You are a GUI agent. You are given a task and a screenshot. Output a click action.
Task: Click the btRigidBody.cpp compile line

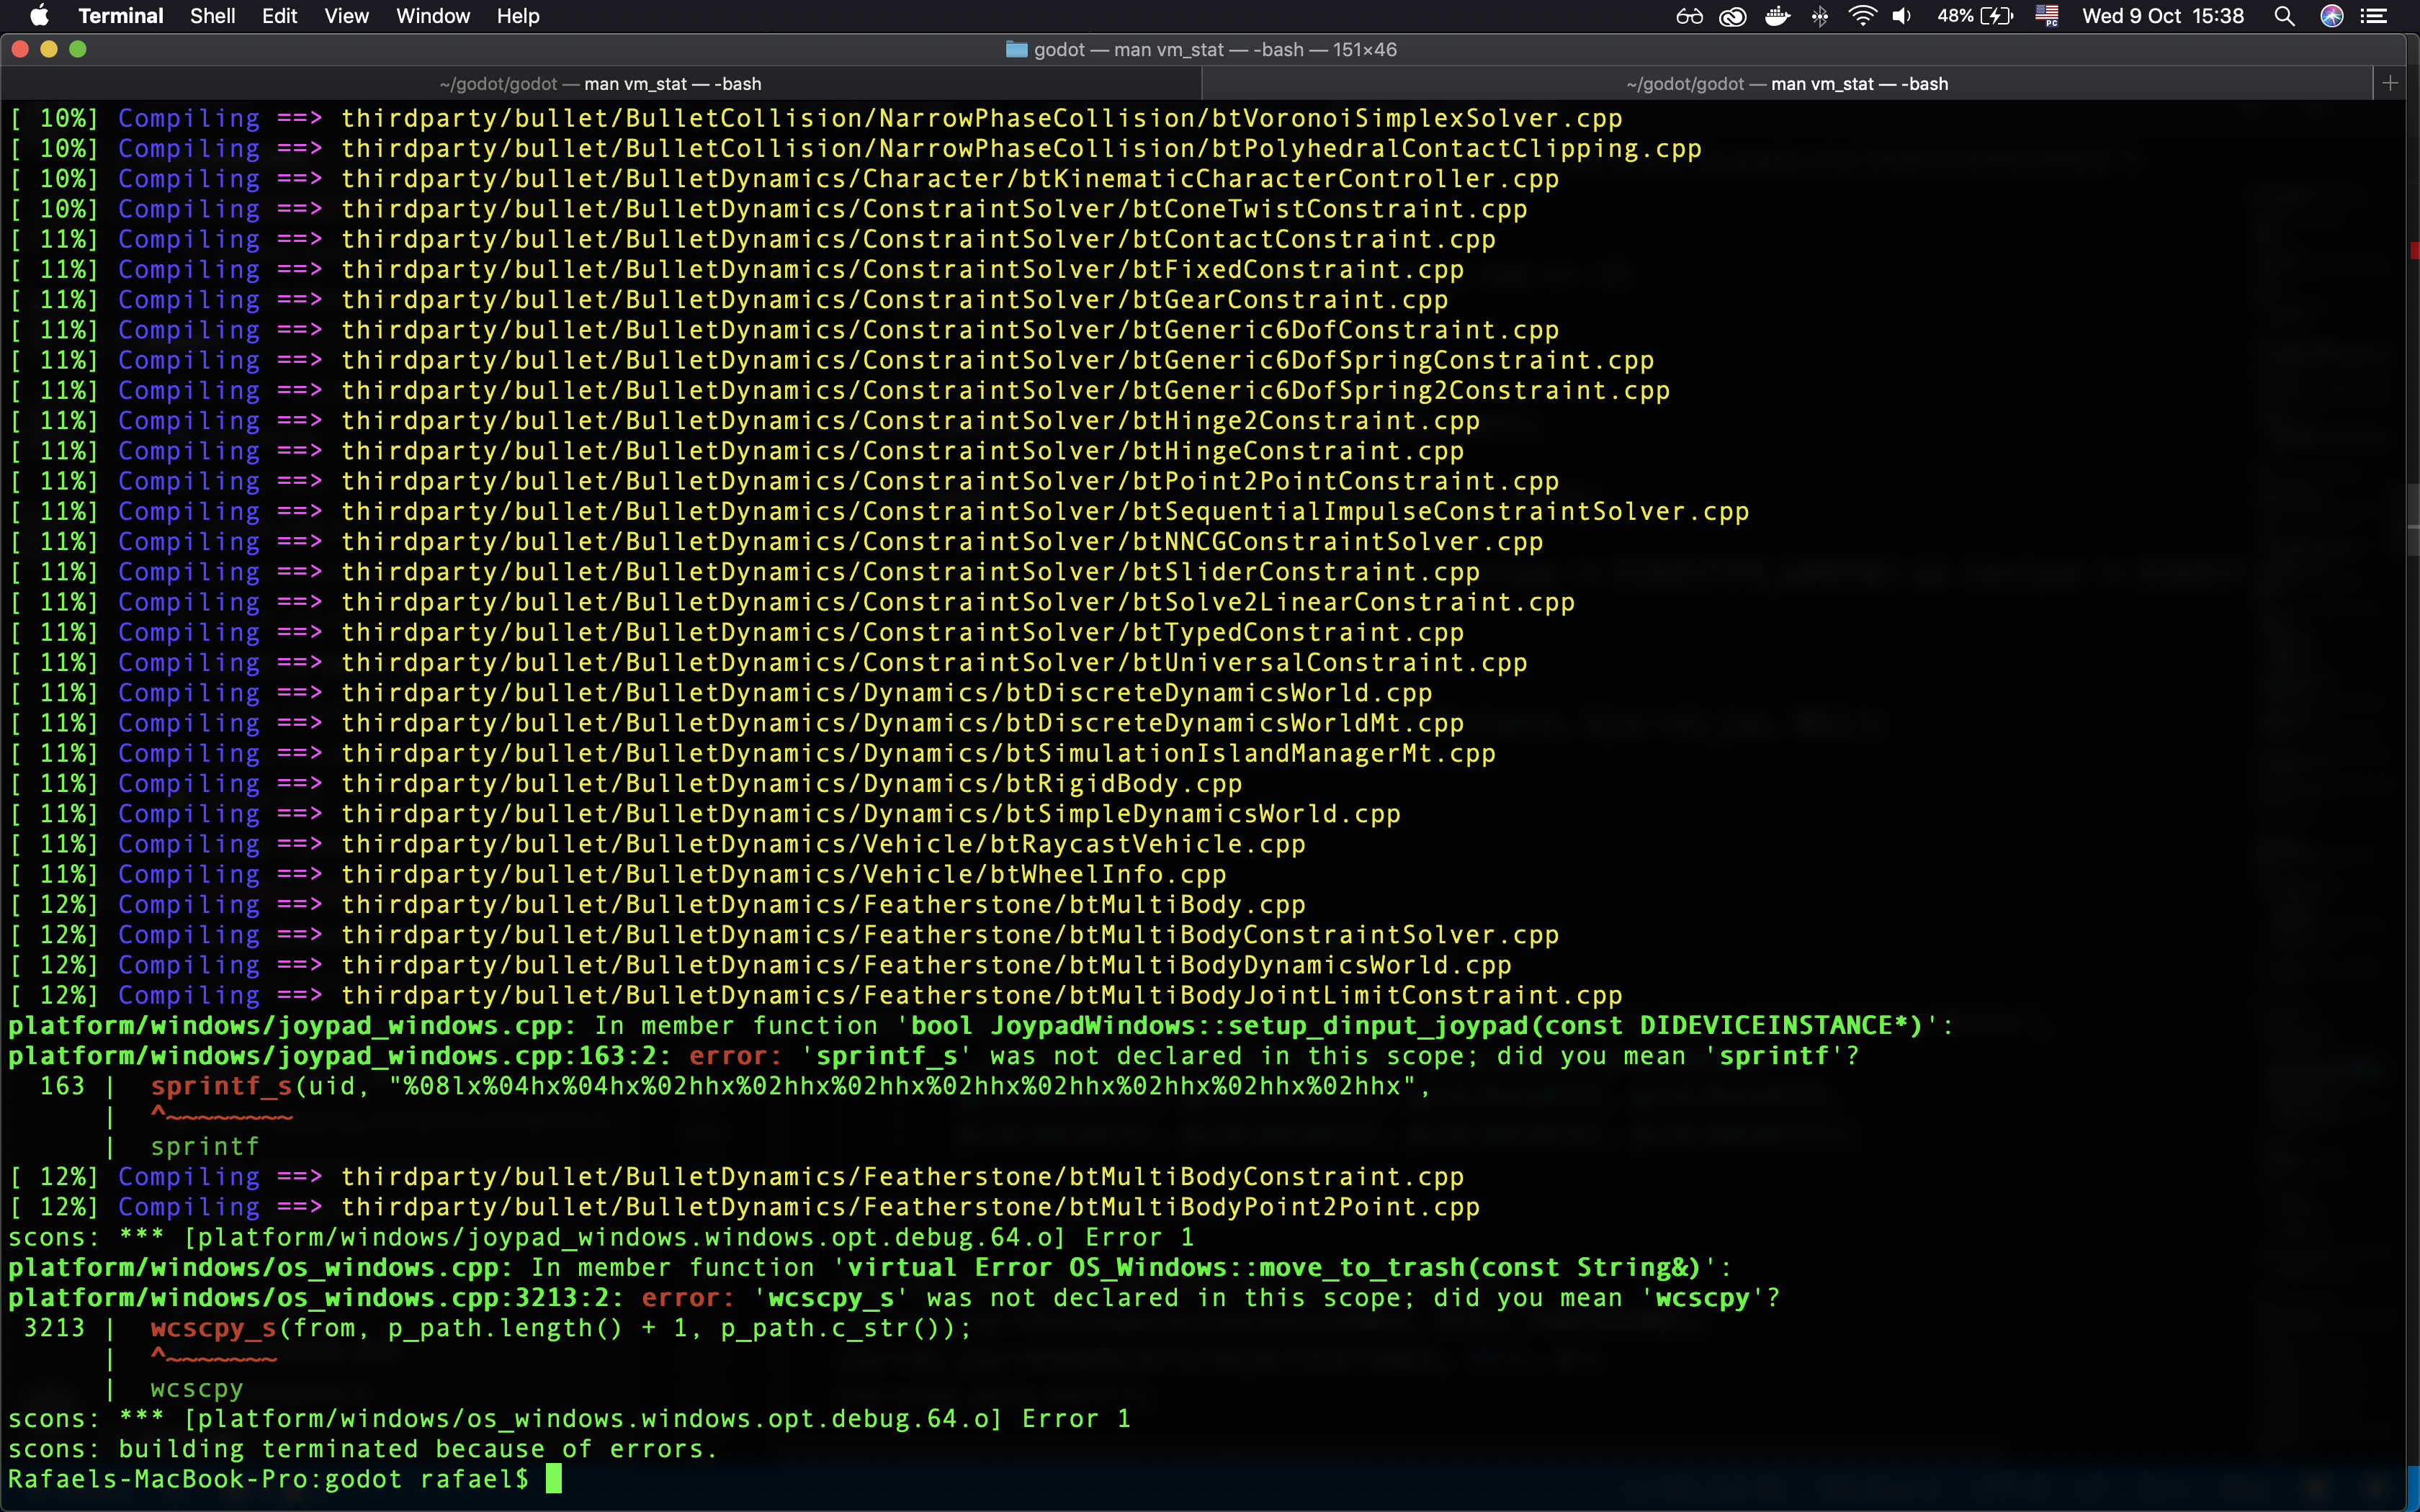[626, 784]
